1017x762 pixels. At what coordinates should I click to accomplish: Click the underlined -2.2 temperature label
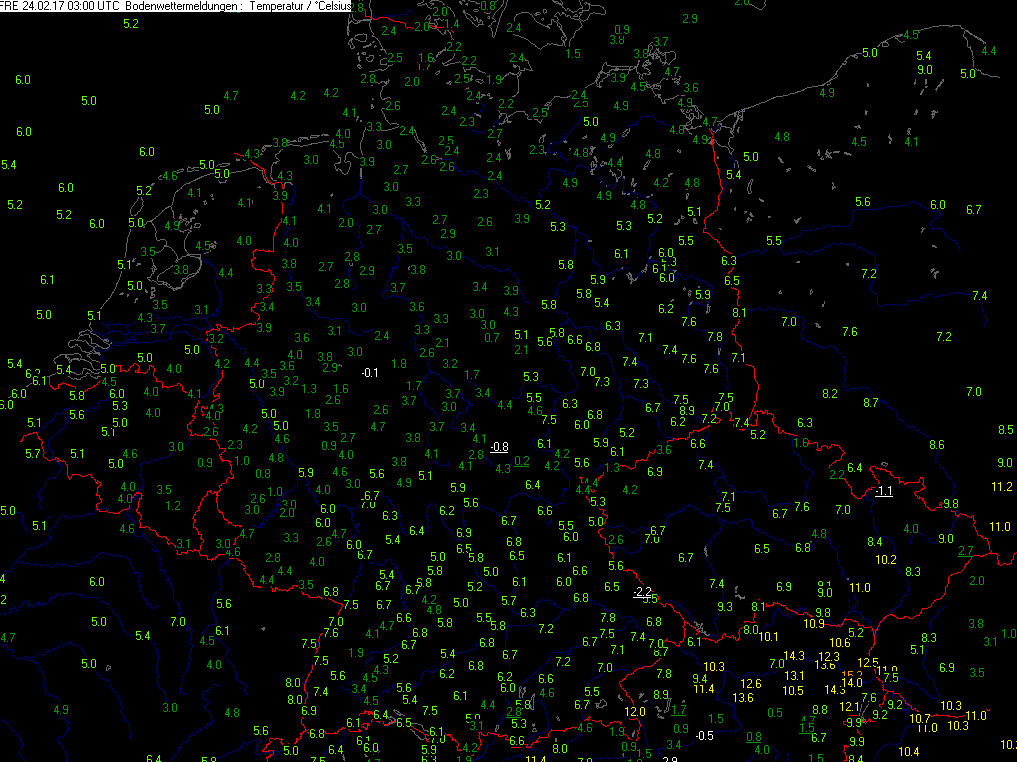point(642,592)
